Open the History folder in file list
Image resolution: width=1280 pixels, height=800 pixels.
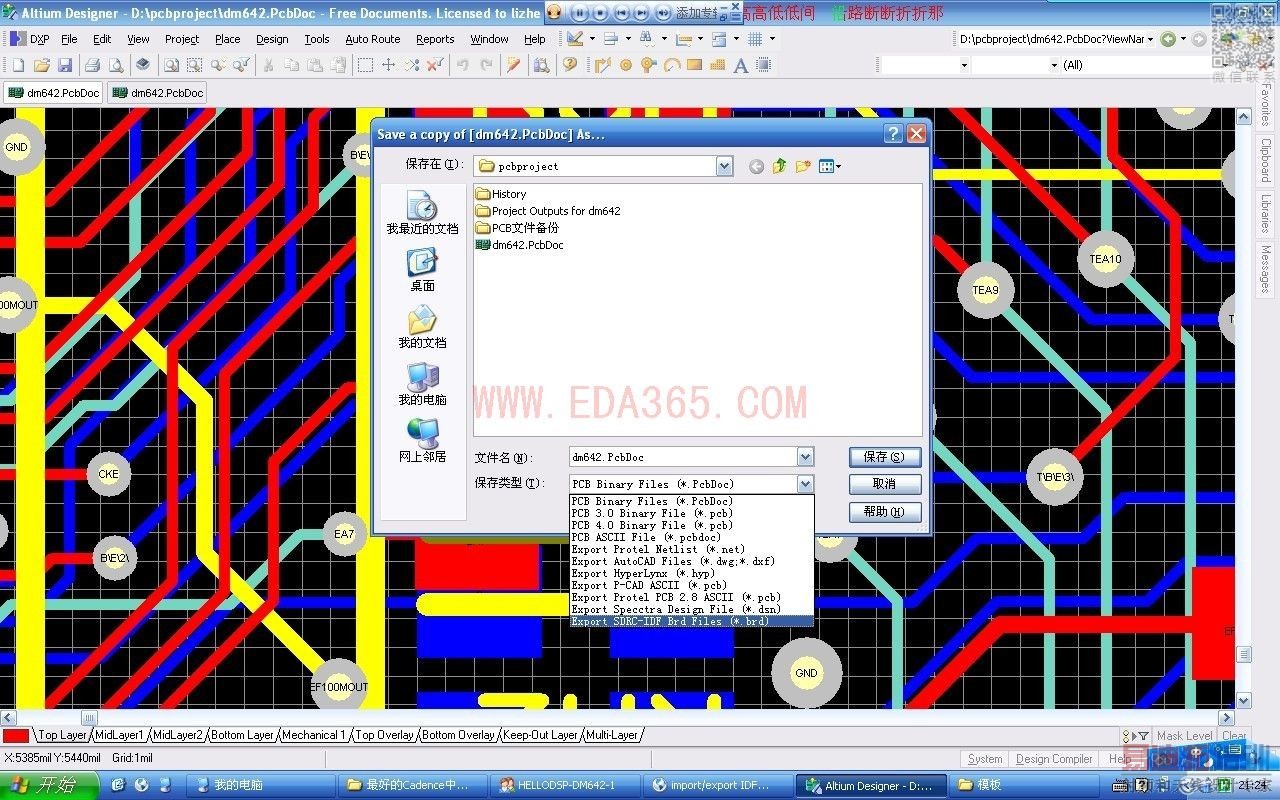[x=501, y=194]
